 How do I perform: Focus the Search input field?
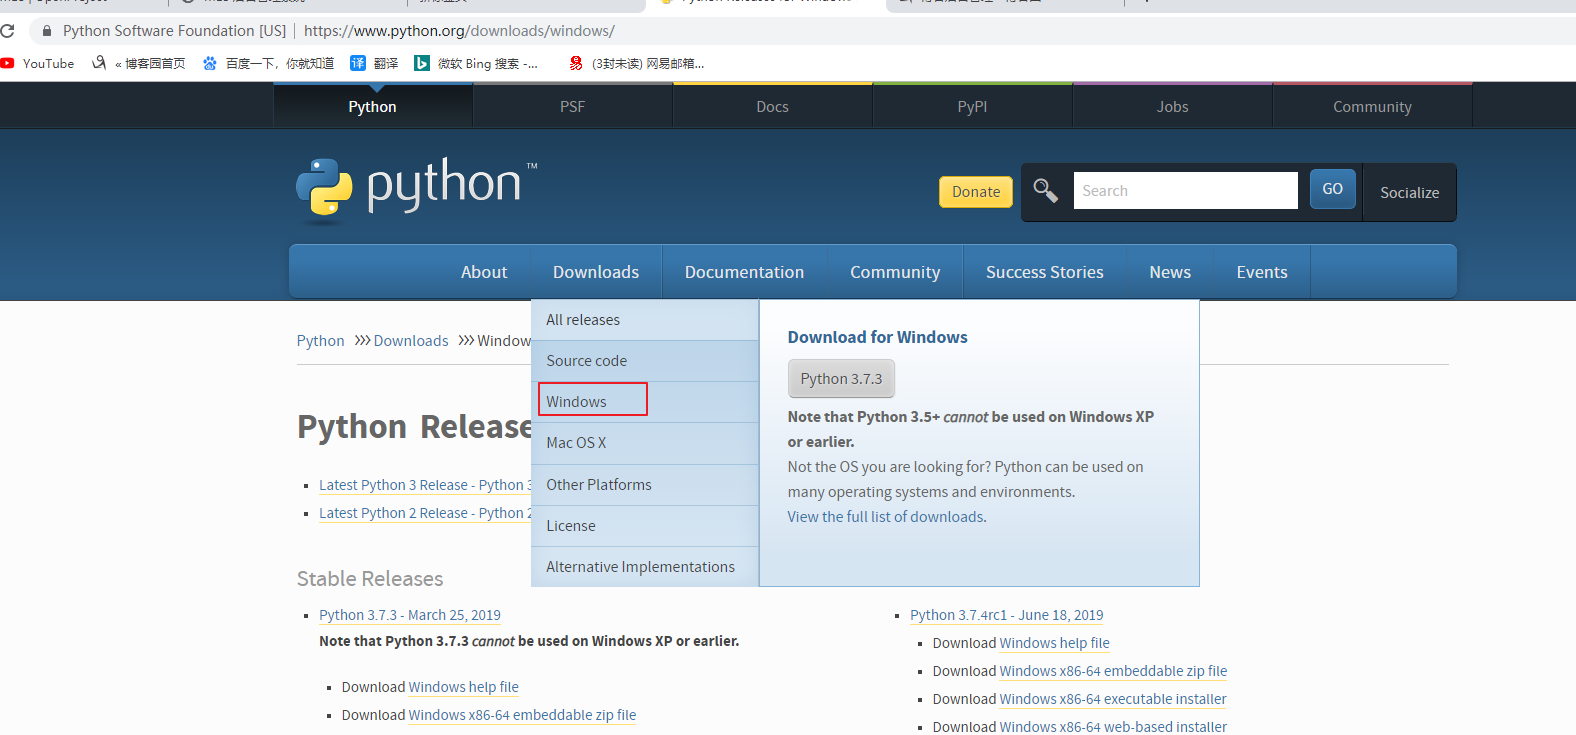(x=1186, y=191)
